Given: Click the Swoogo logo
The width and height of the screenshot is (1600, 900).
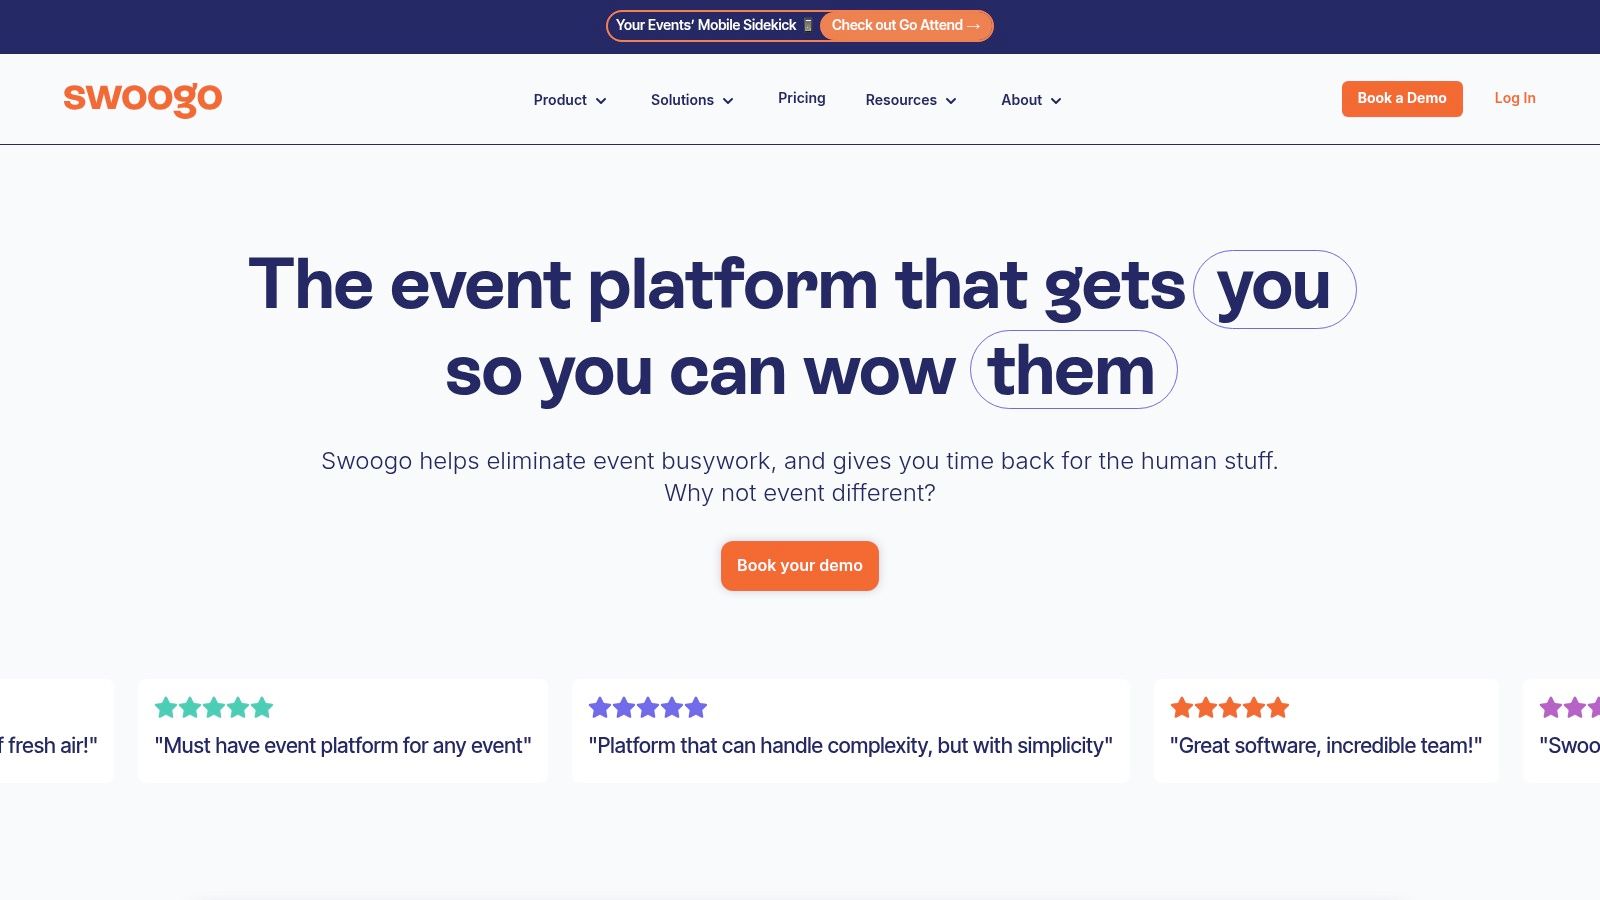Looking at the screenshot, I should click(x=143, y=99).
